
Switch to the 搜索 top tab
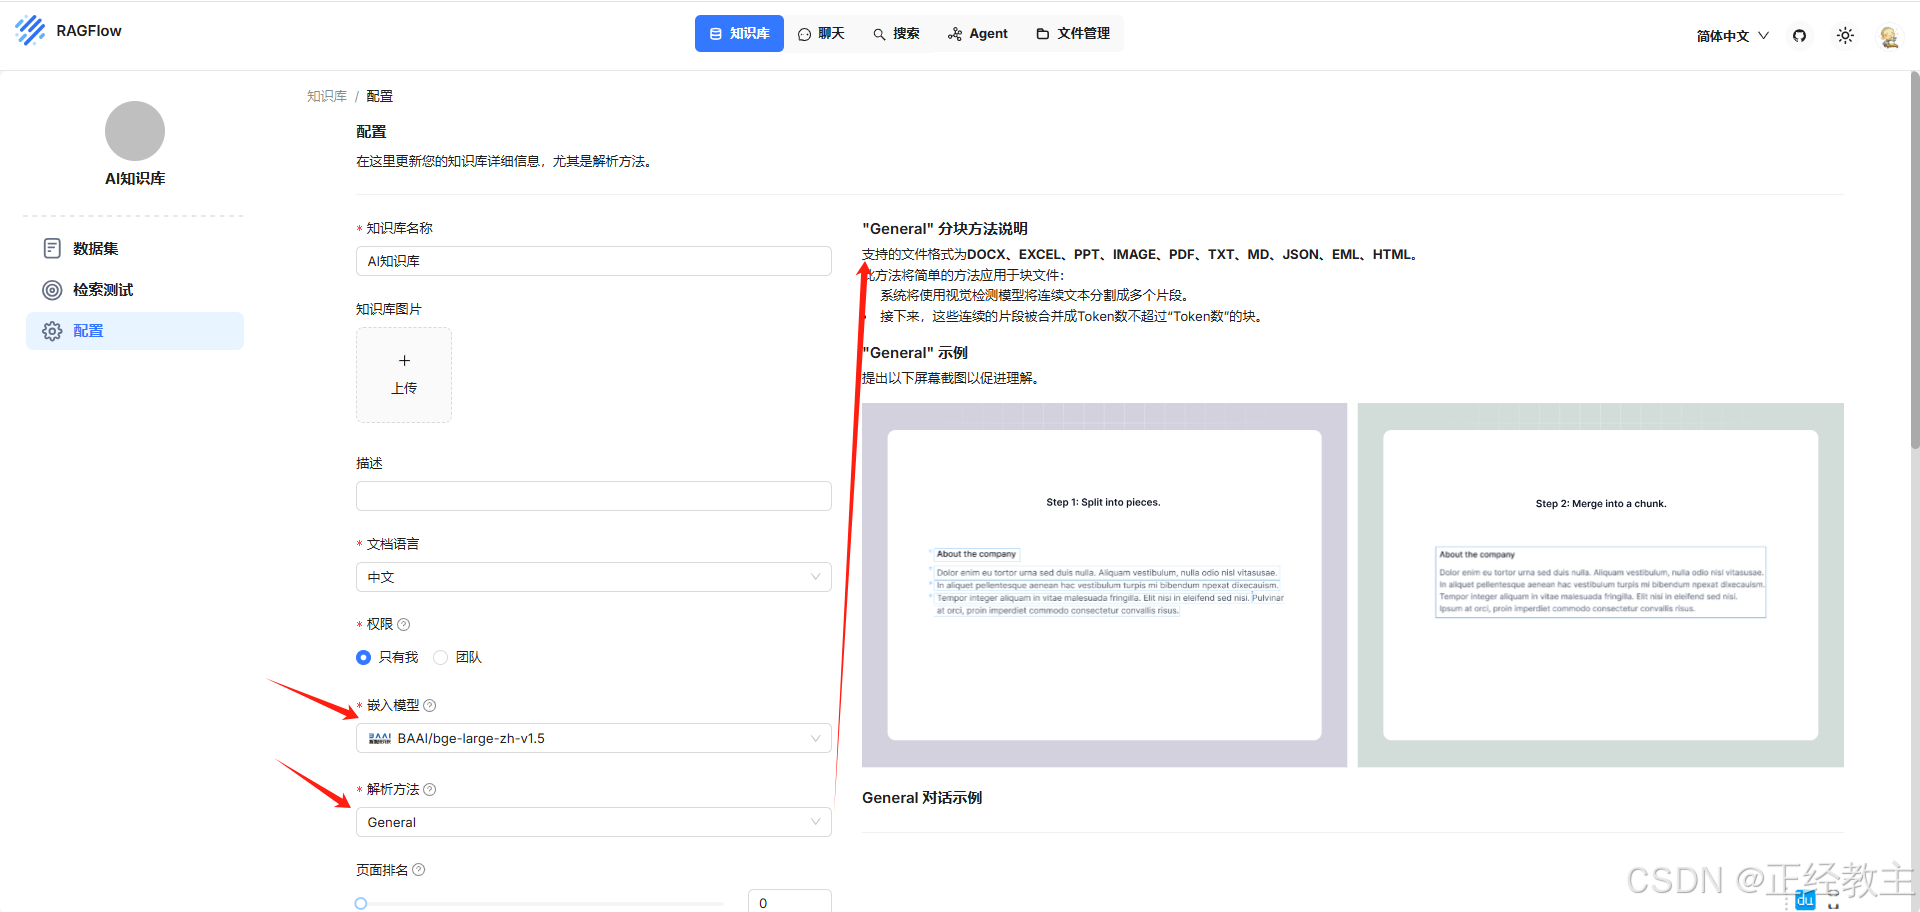tap(896, 34)
